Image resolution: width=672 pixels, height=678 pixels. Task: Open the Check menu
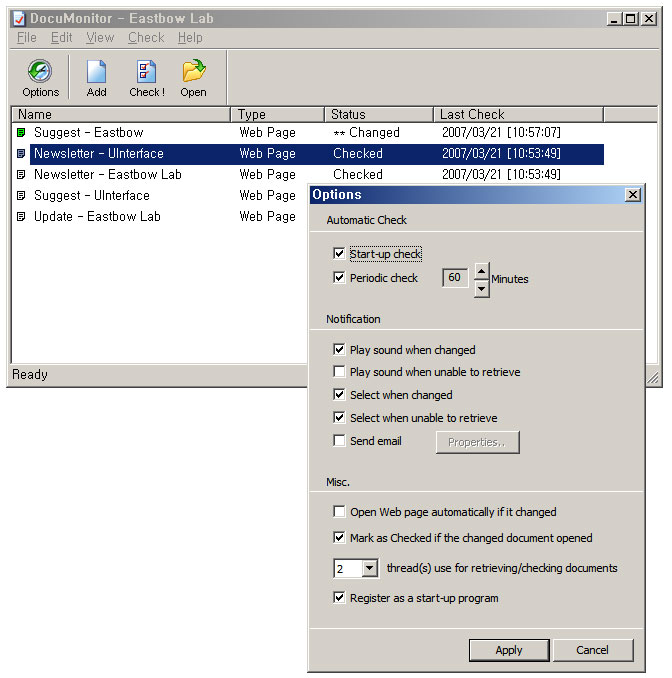pyautogui.click(x=146, y=38)
